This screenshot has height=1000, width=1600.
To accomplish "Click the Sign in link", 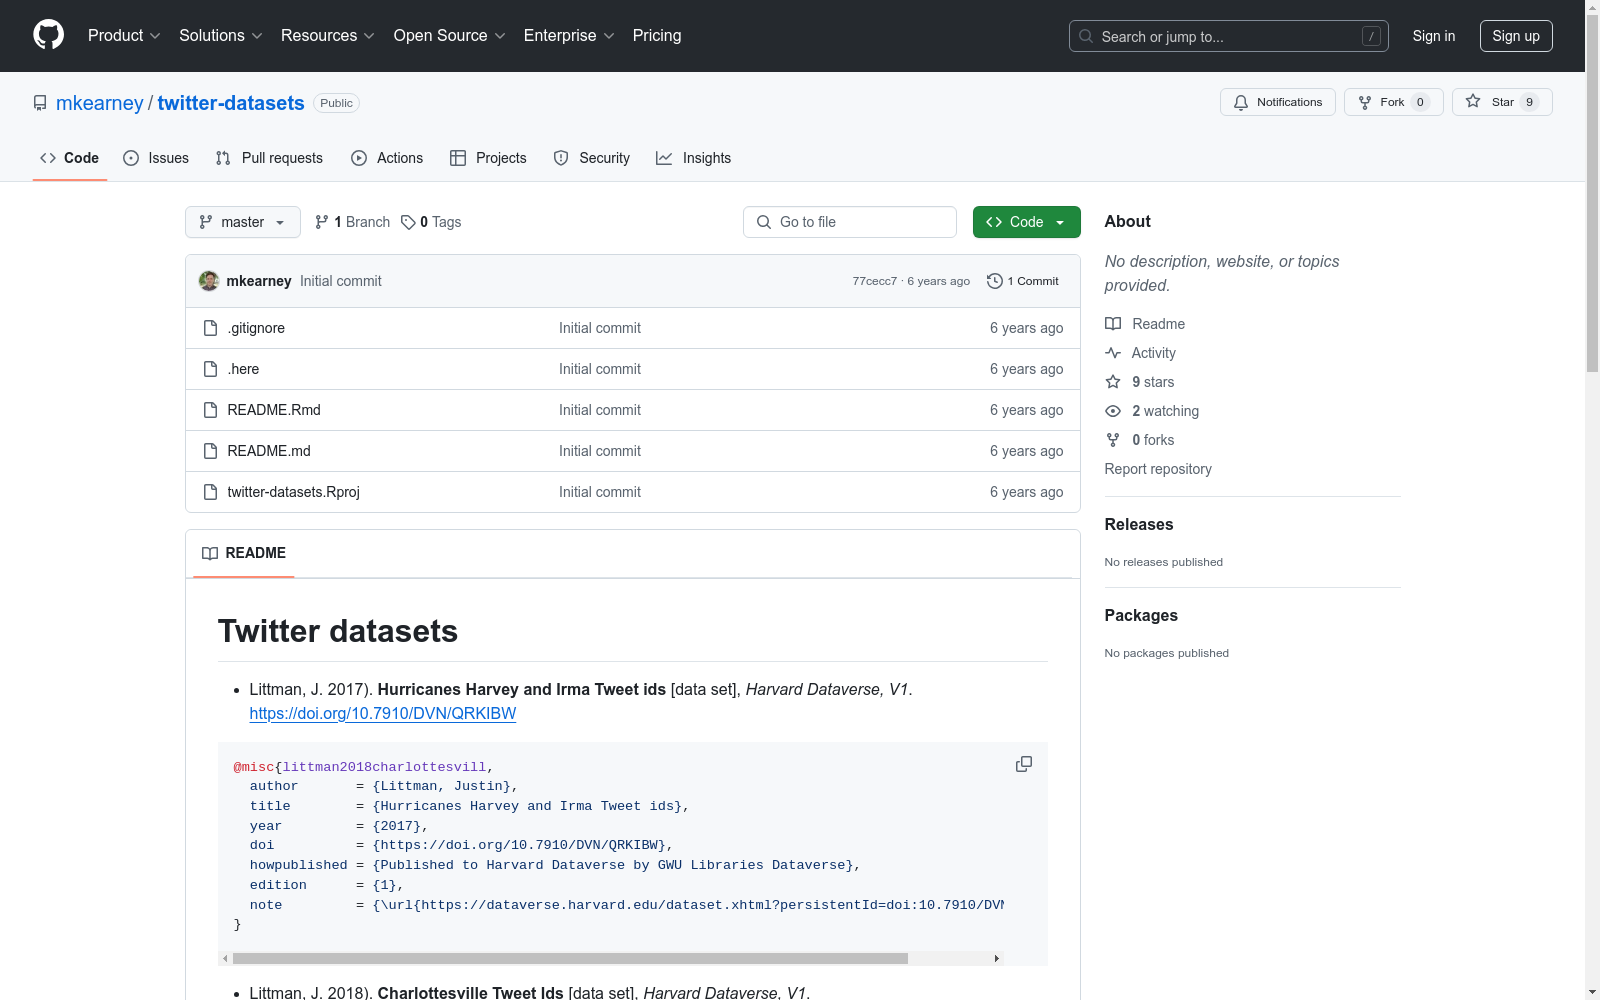I will (1434, 36).
